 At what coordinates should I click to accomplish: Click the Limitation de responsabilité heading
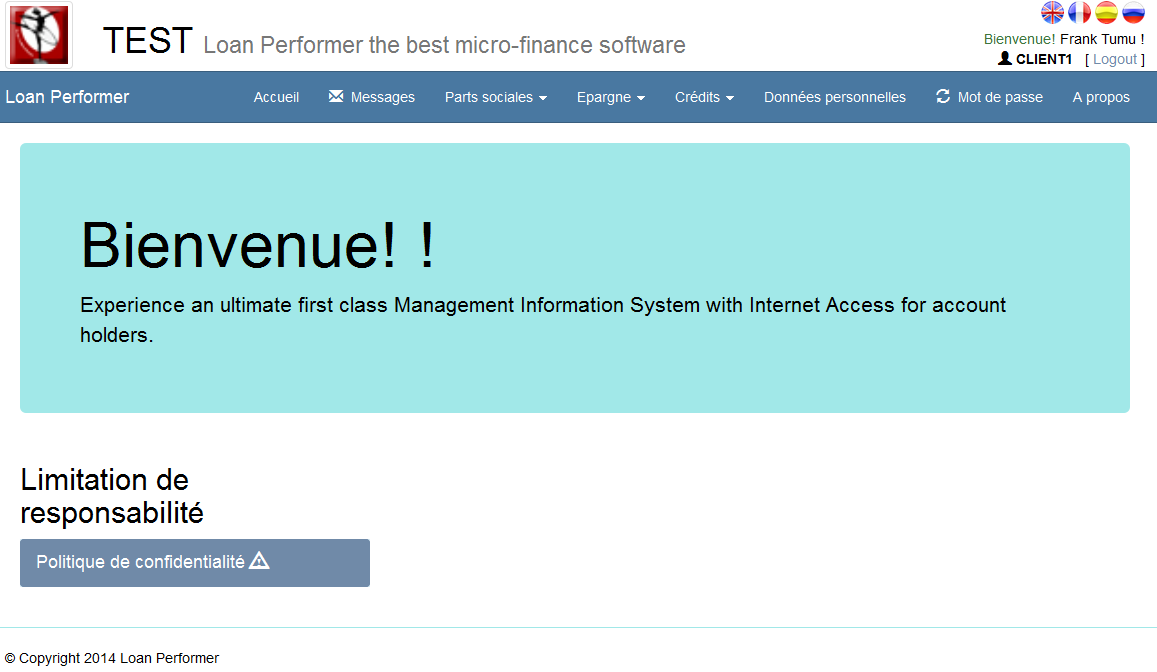pos(112,496)
